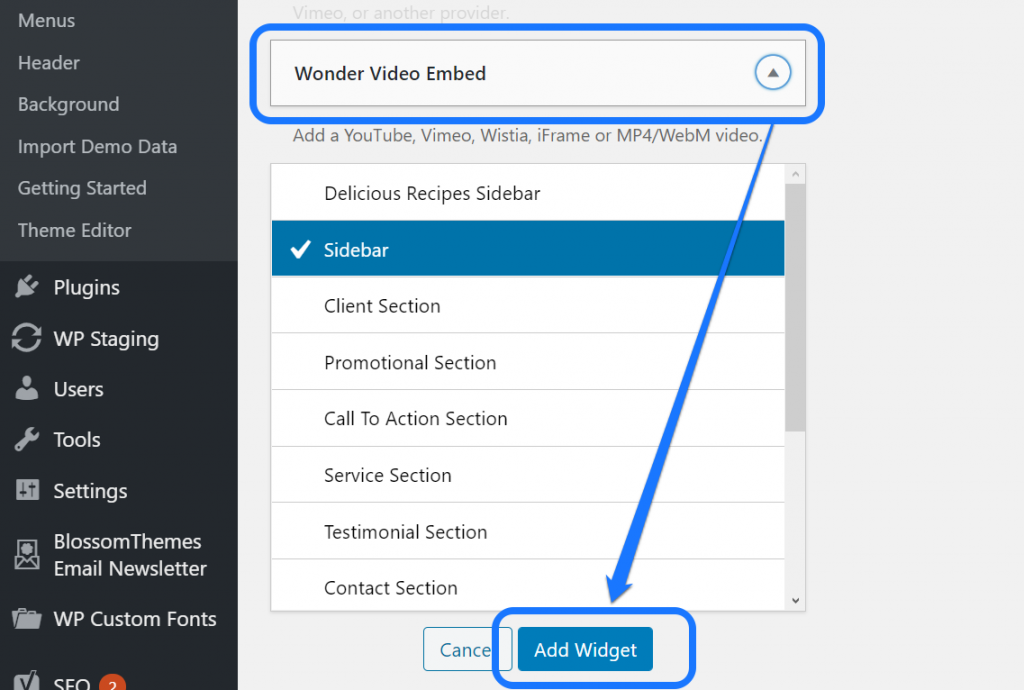Click the WP Custom Fonts folder icon
The image size is (1024, 690).
click(26, 619)
